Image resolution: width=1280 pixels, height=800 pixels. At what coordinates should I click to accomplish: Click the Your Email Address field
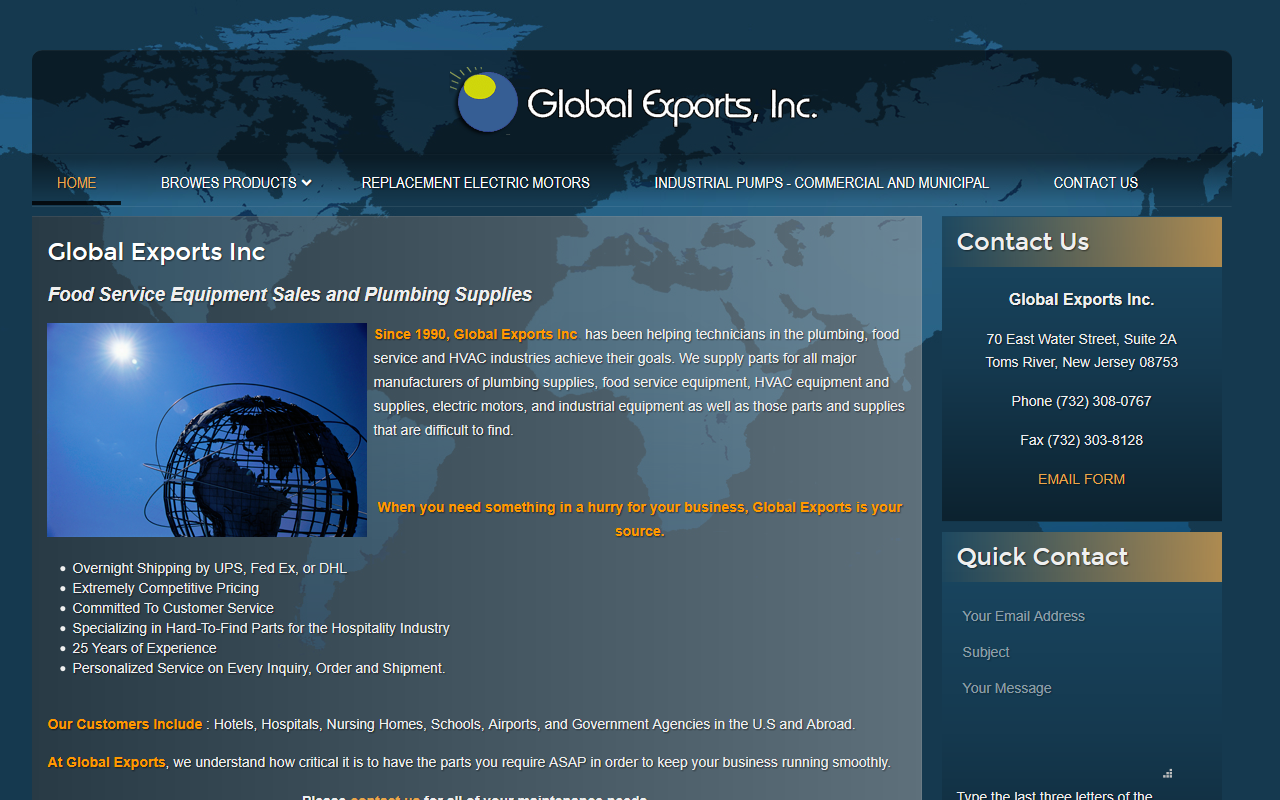1081,616
